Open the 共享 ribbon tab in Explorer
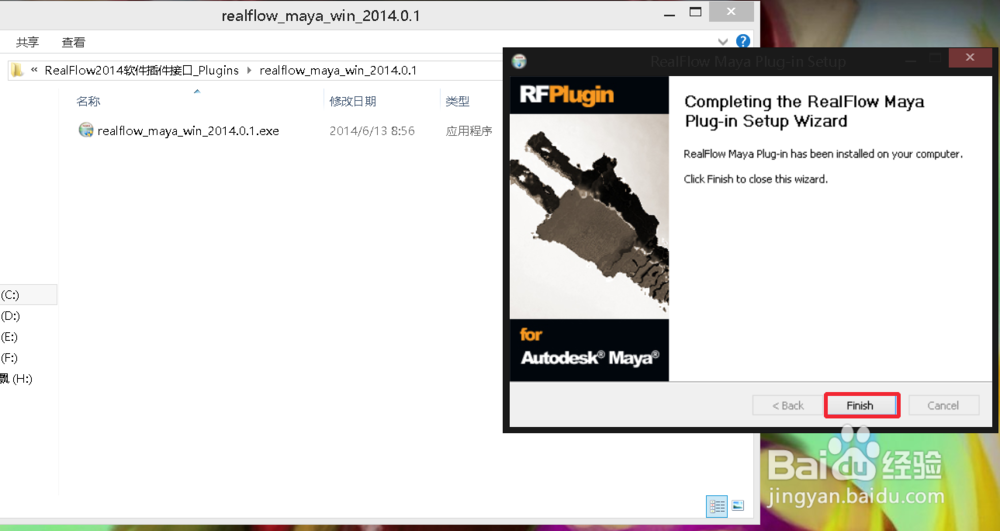The image size is (1000, 531). click(27, 42)
